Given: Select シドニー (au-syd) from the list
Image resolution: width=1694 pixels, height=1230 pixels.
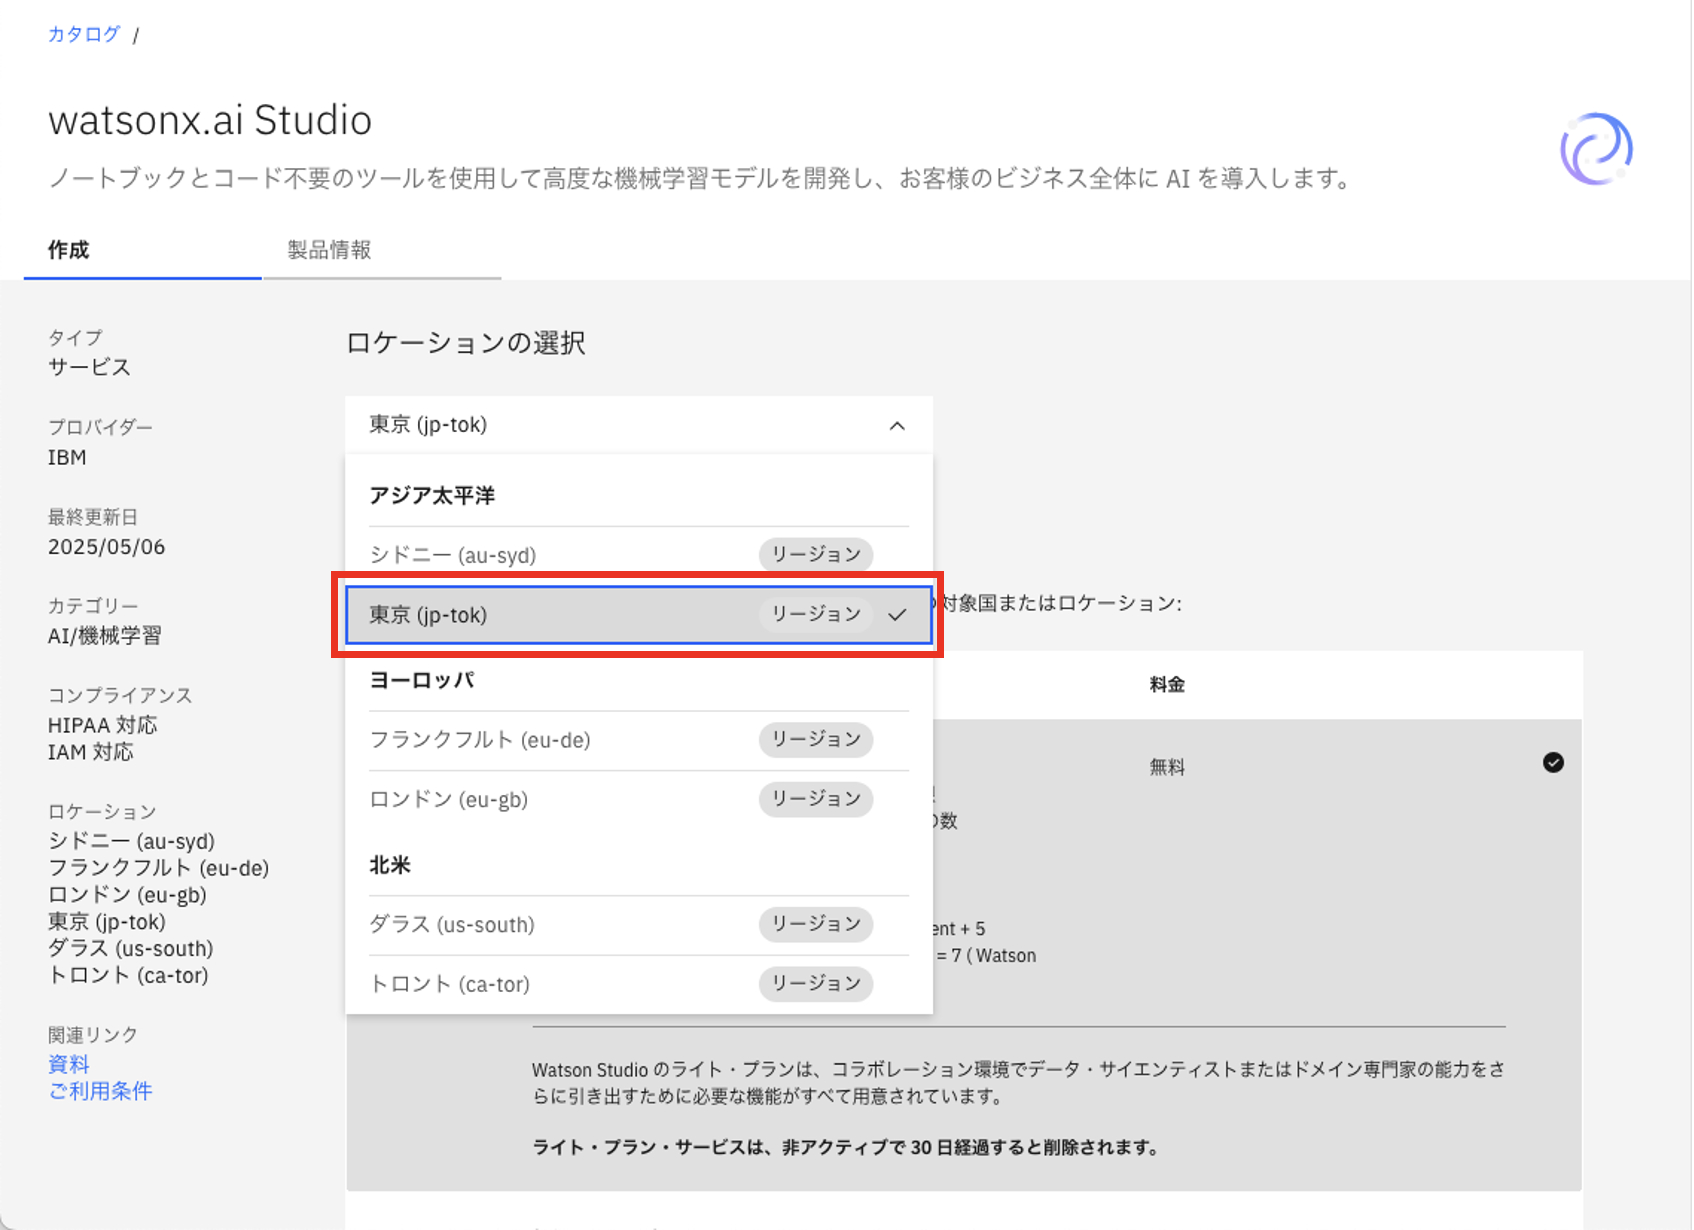Looking at the screenshot, I should coord(453,555).
